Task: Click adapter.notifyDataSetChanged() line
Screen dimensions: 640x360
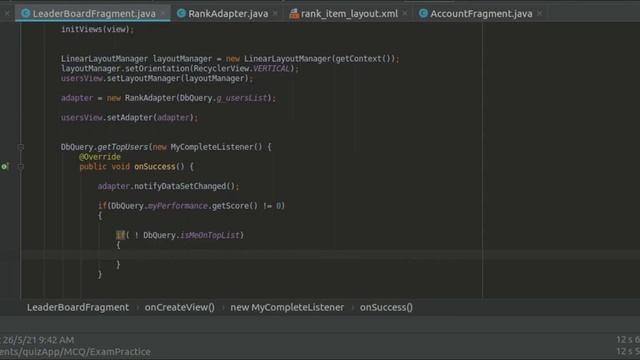Action: [x=168, y=186]
